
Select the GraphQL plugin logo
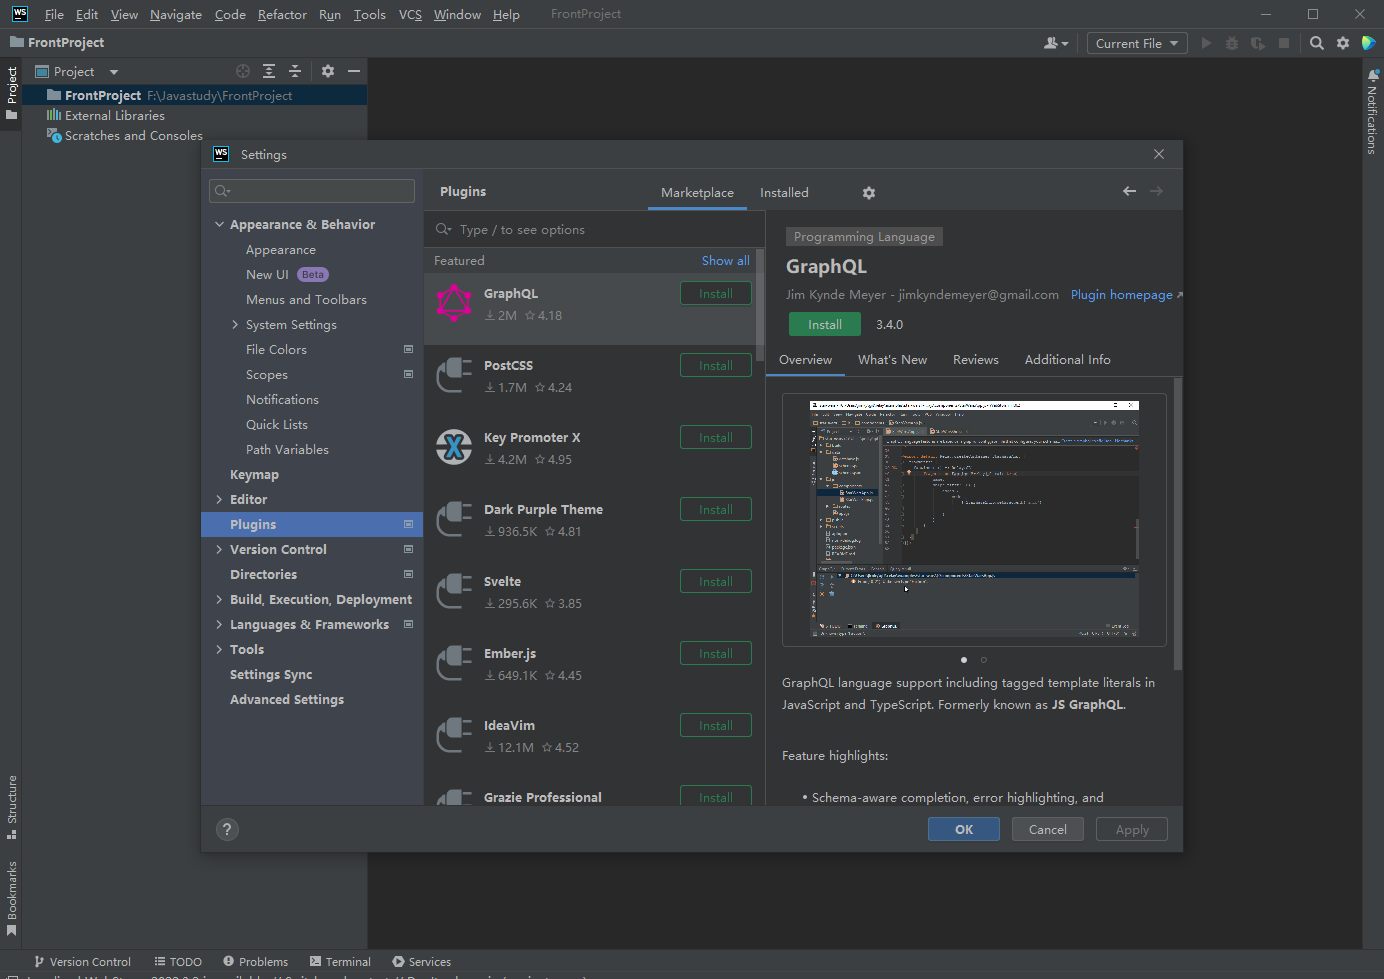(x=454, y=302)
